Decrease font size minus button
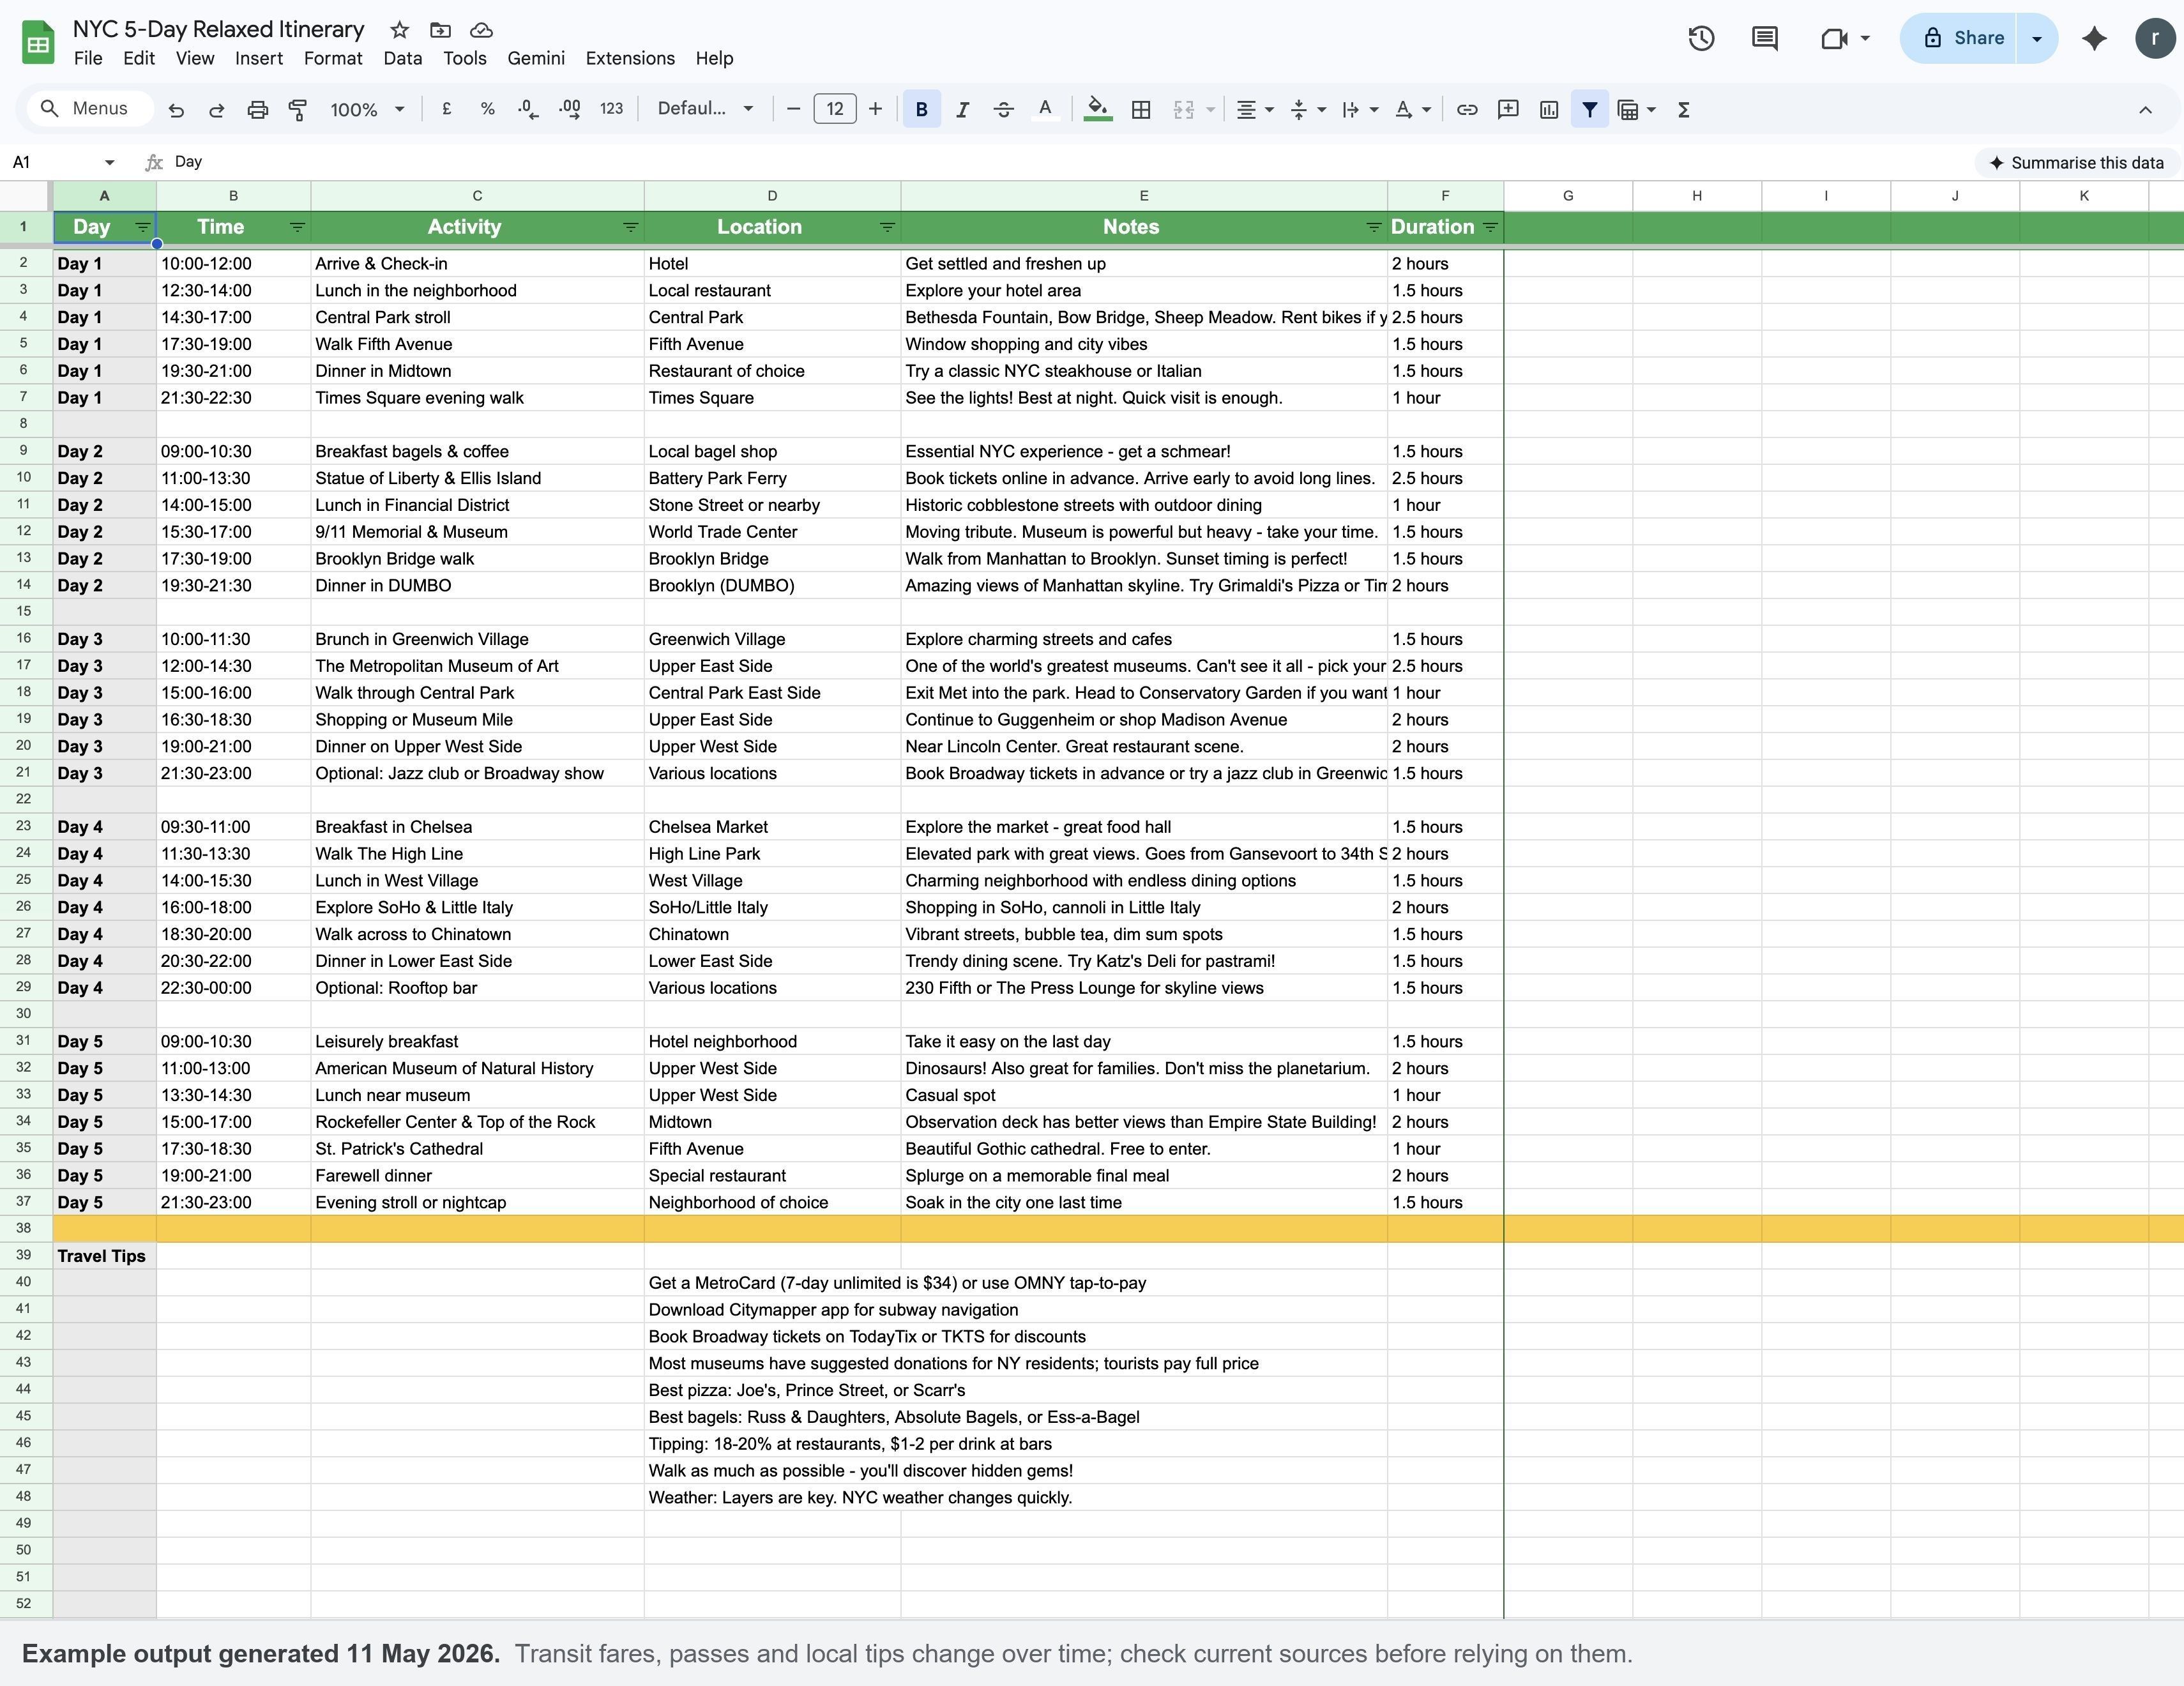This screenshot has height=1686, width=2184. pyautogui.click(x=794, y=109)
